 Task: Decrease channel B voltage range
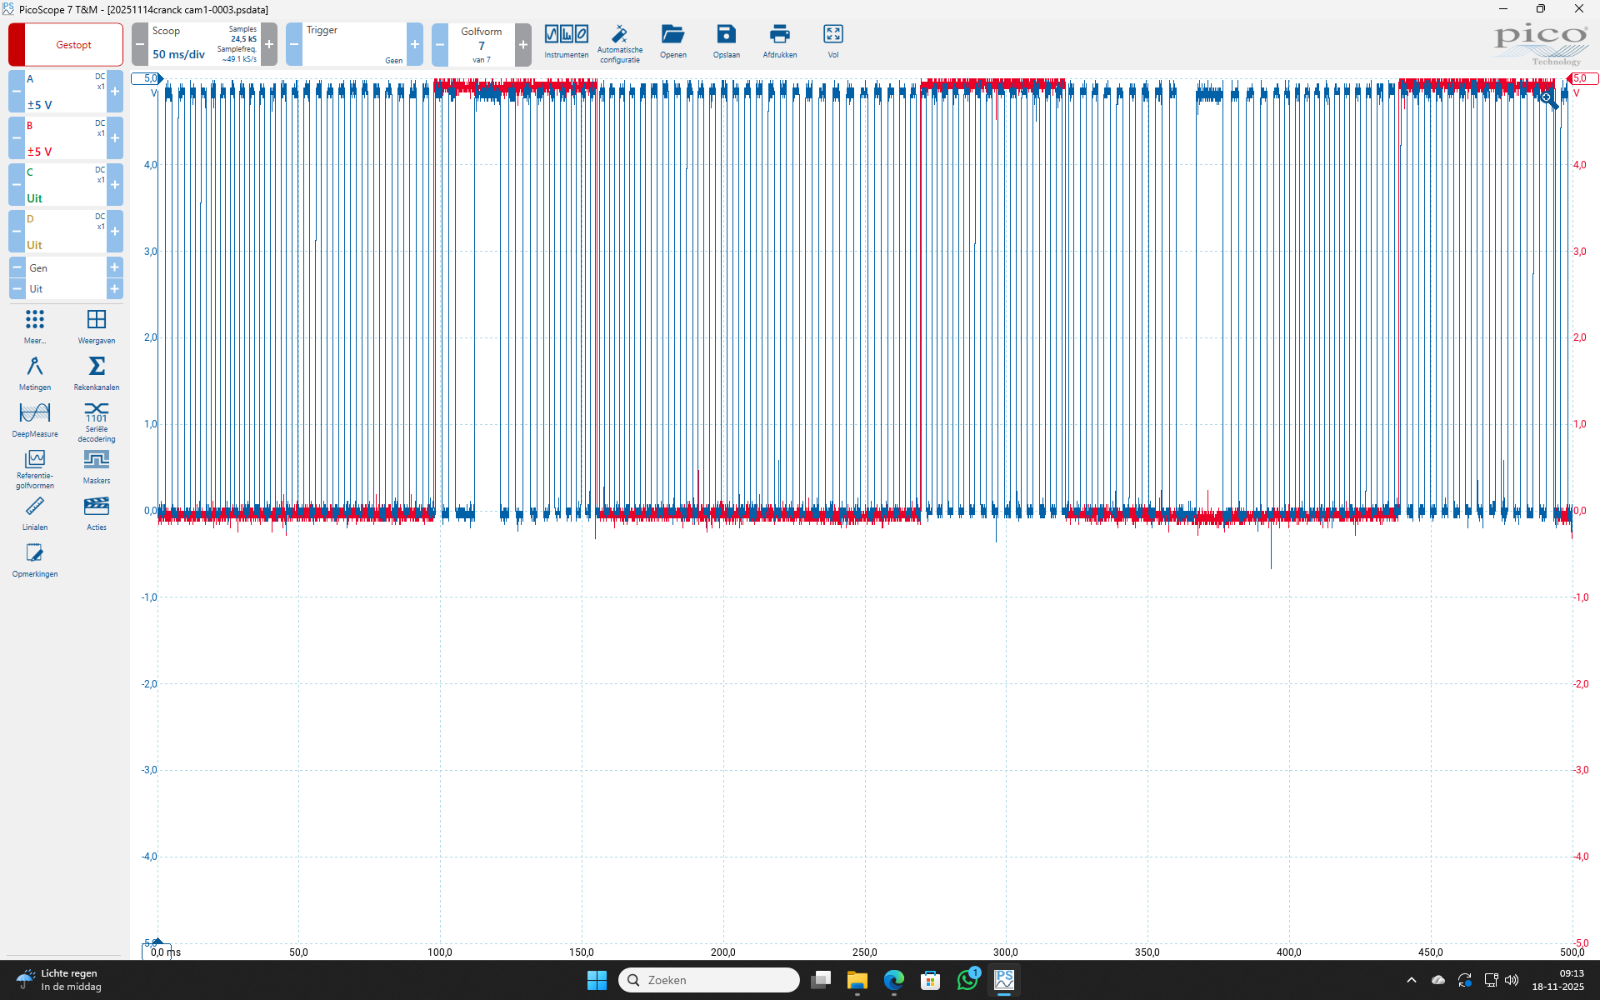tap(17, 138)
